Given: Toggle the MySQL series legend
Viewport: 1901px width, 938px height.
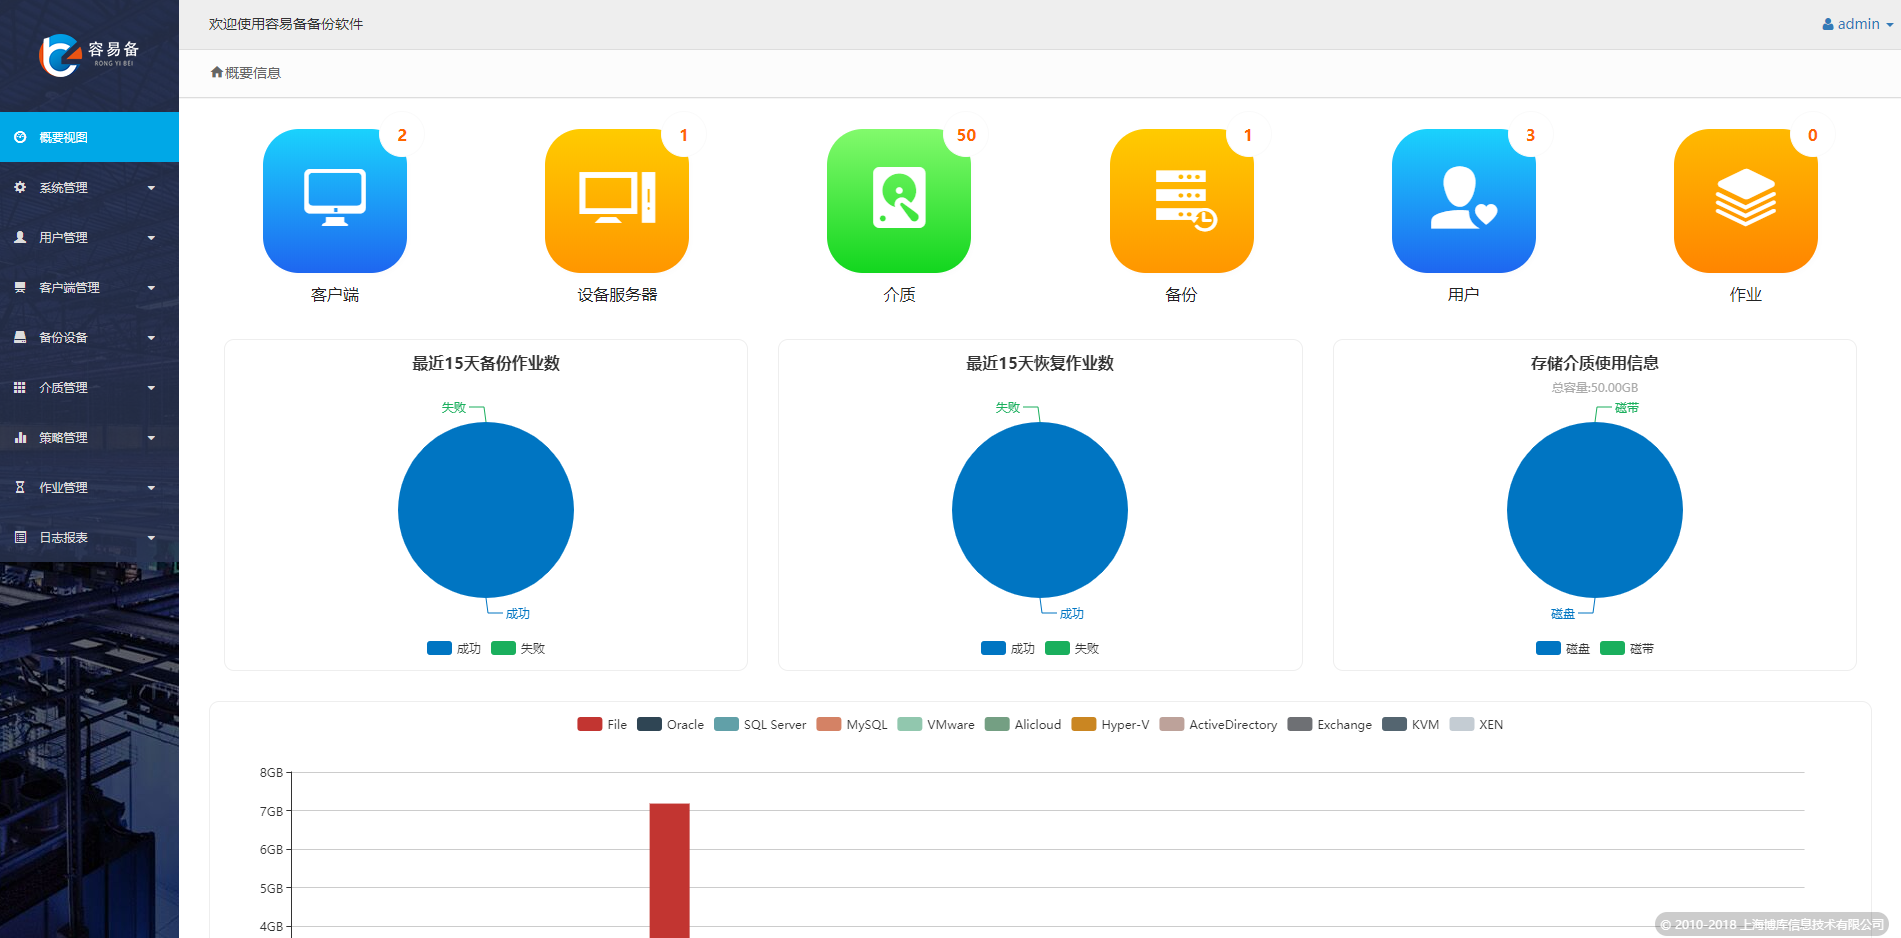Looking at the screenshot, I should (x=852, y=724).
